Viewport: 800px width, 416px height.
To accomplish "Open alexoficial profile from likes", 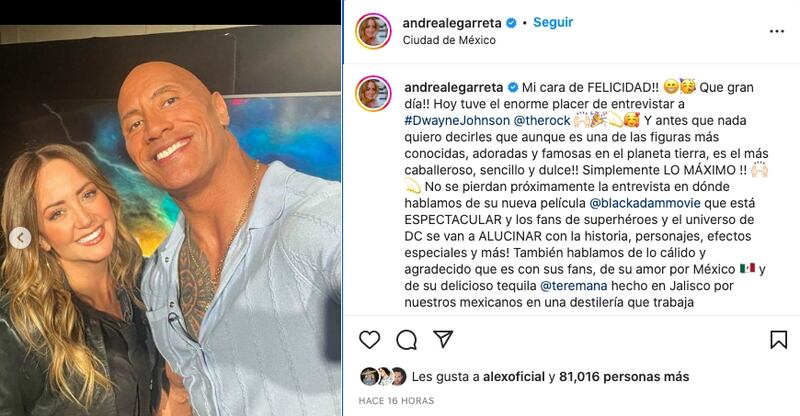I will [514, 377].
